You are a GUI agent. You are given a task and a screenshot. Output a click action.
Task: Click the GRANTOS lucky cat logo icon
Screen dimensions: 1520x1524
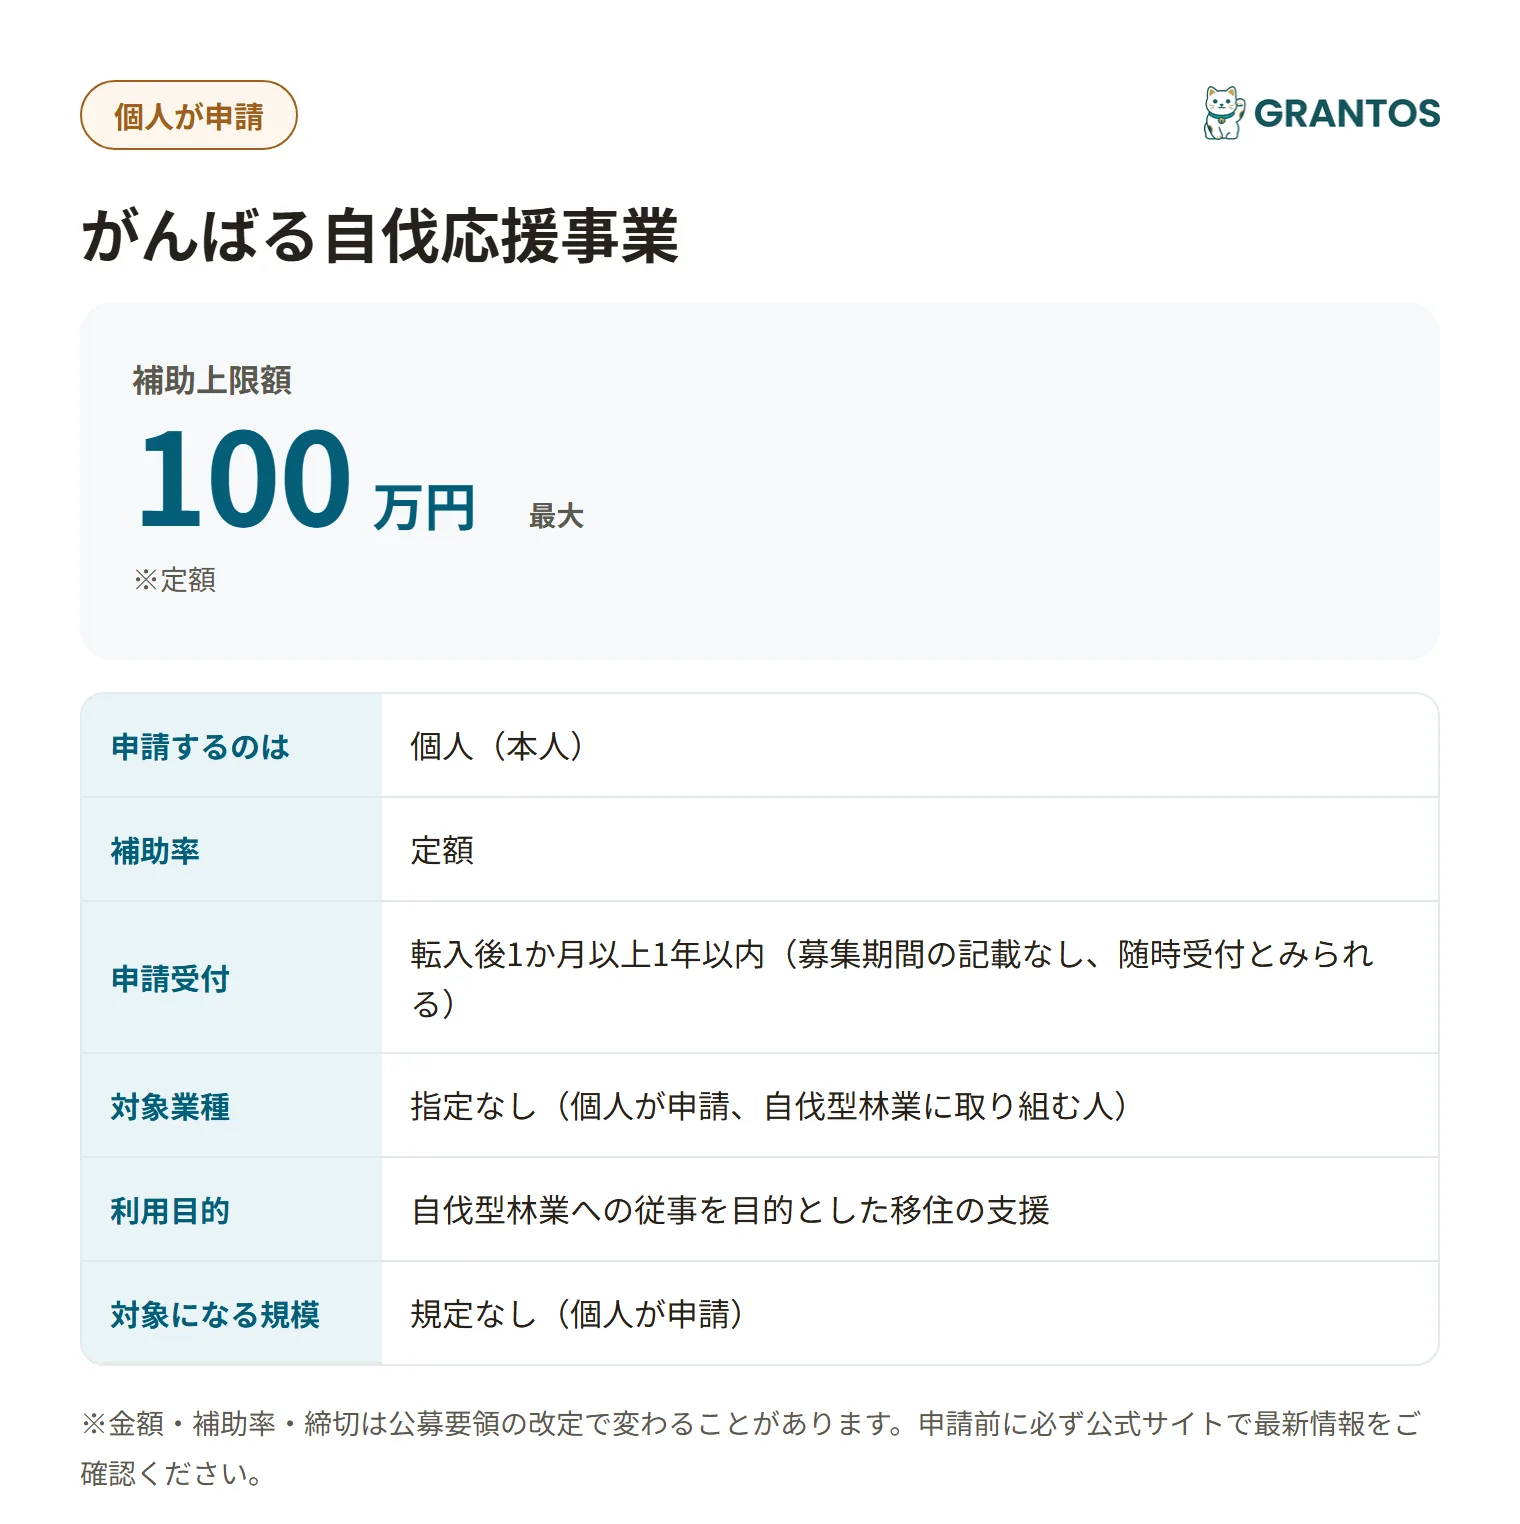(1224, 113)
